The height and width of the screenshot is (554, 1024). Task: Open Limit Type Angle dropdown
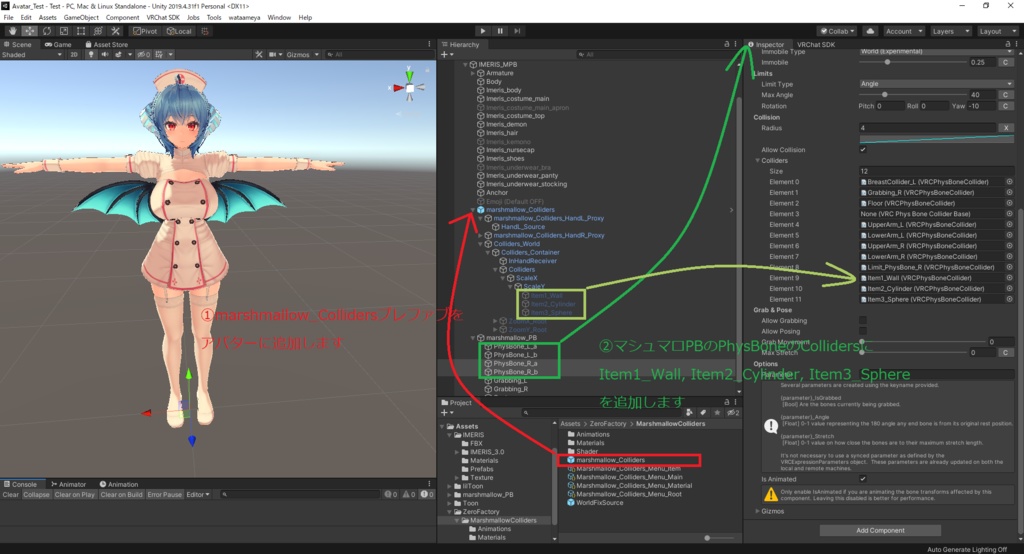936,84
